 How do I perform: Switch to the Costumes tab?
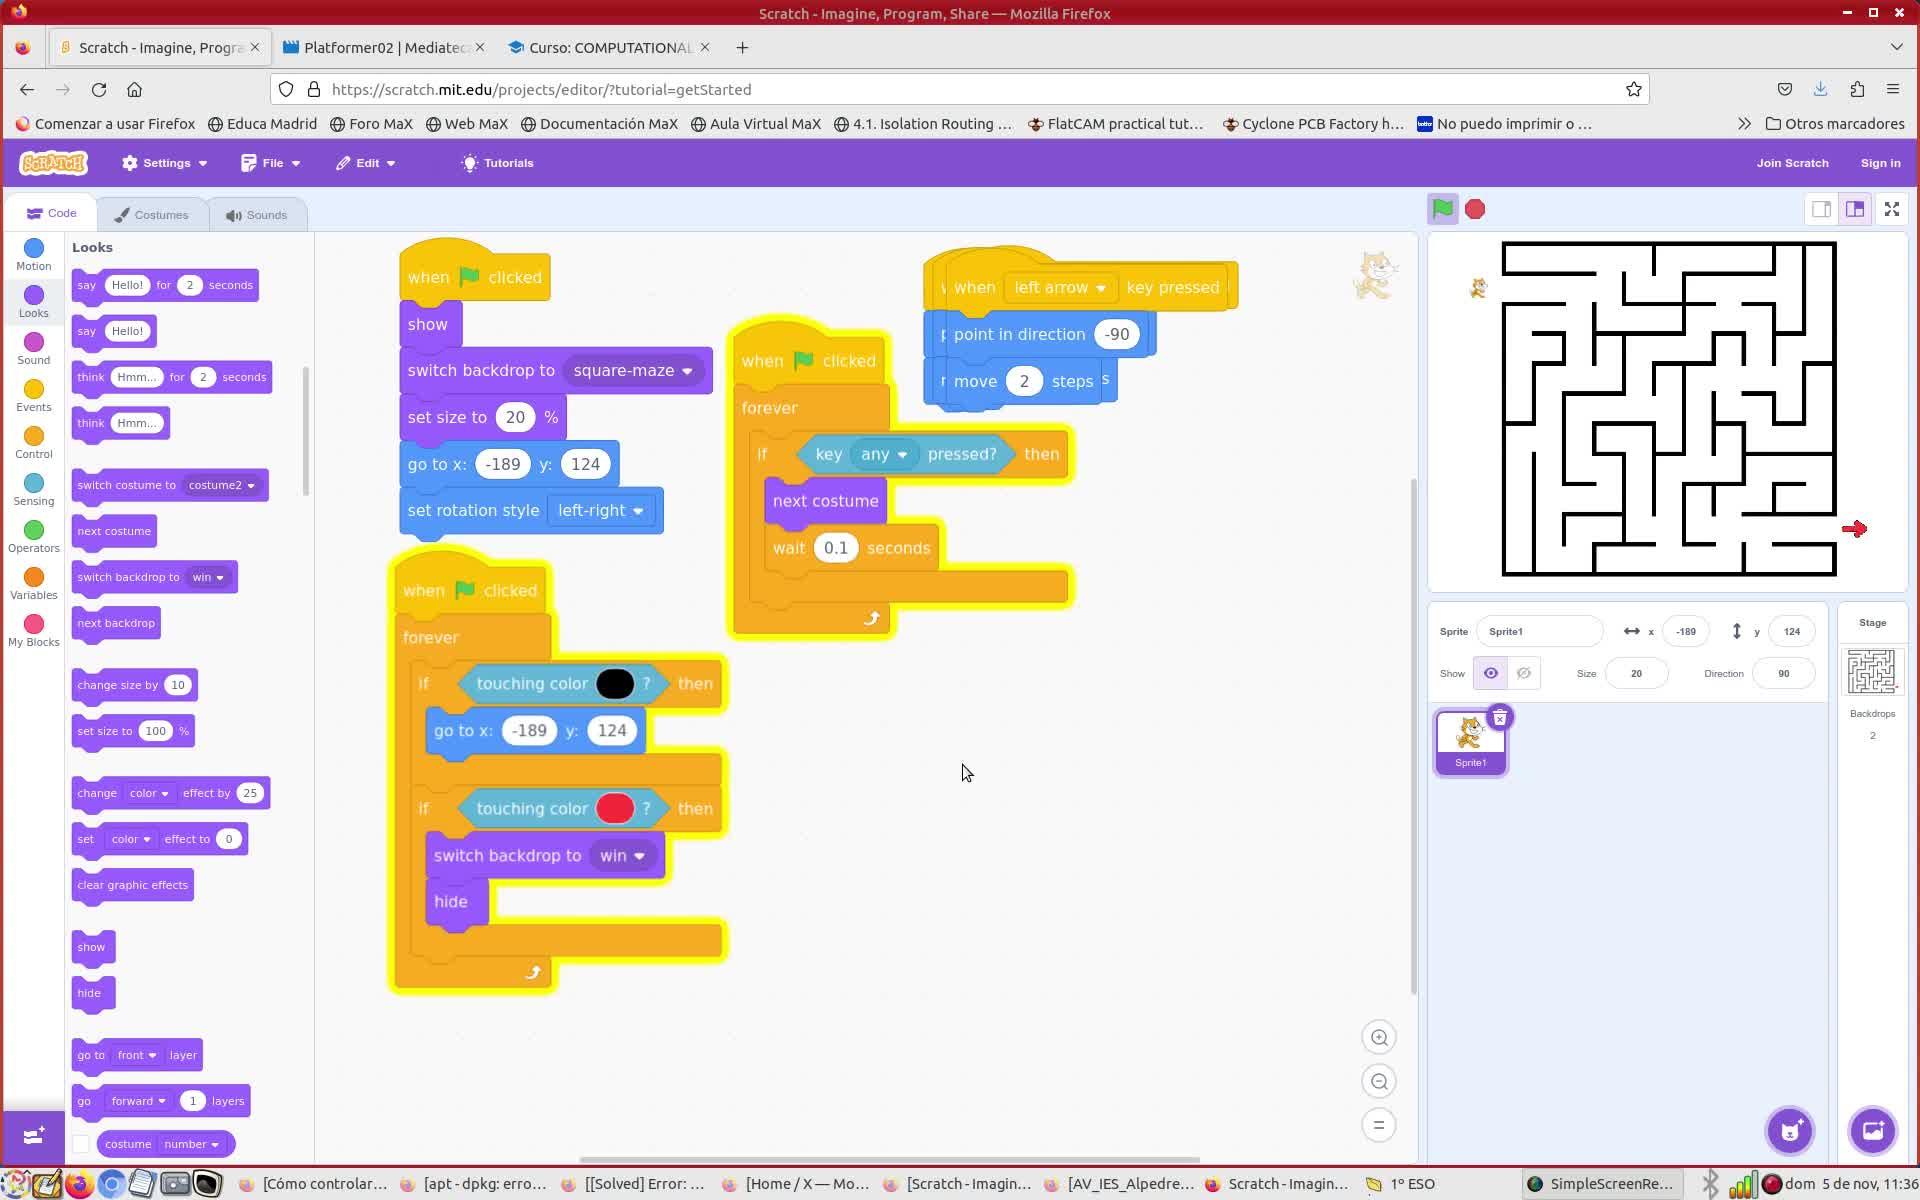point(151,215)
